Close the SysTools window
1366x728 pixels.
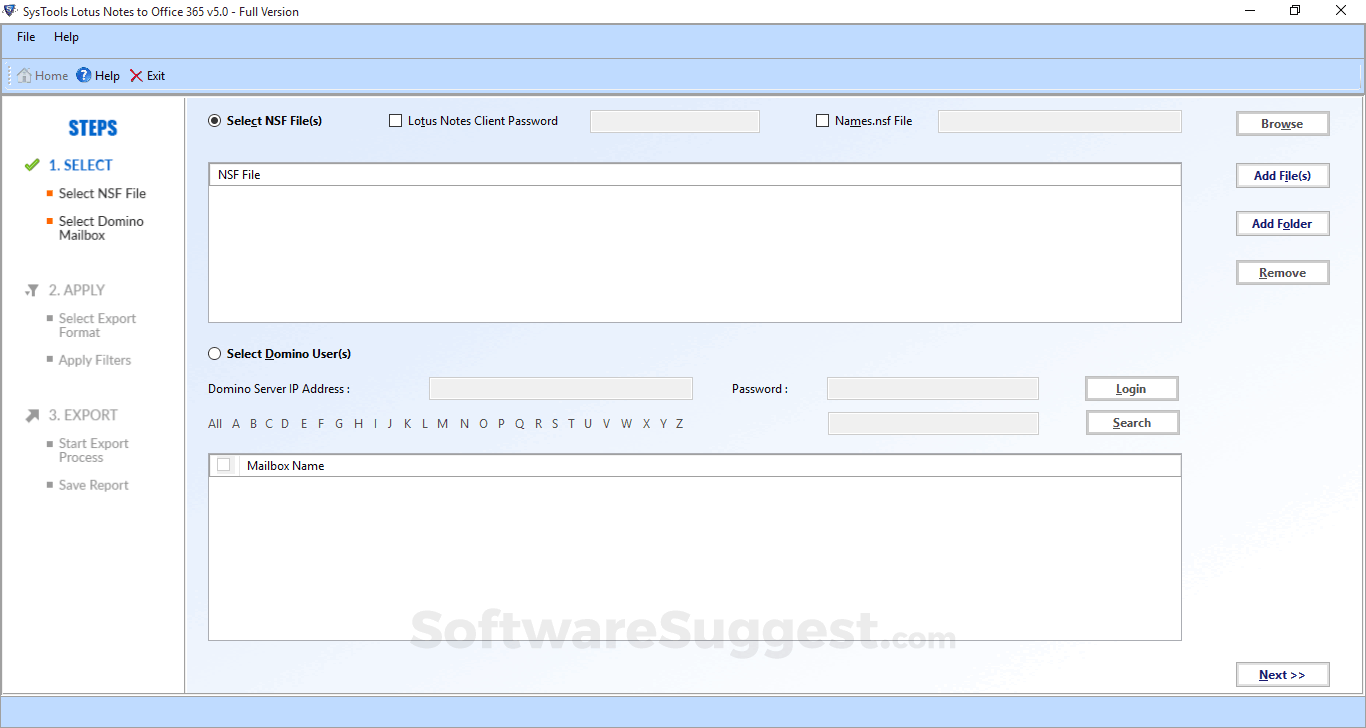tap(1341, 11)
